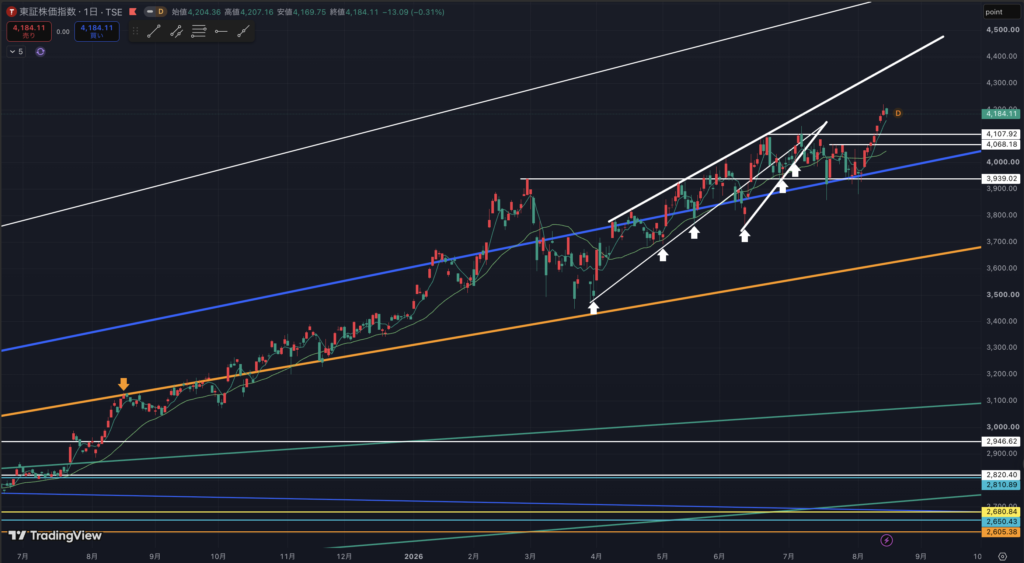The image size is (1024, 563).
Task: Click the 2,820.40 price label
Action: click(x=1000, y=475)
